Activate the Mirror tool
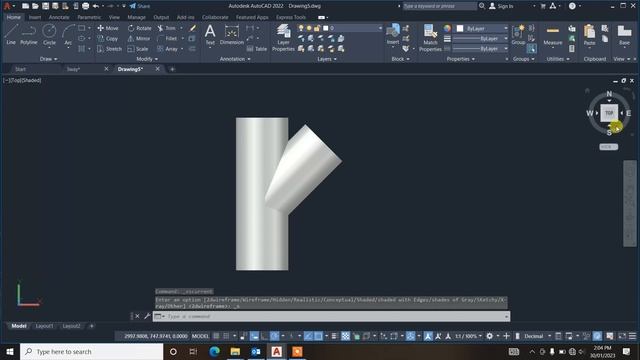This screenshot has height=360, width=640. point(139,38)
